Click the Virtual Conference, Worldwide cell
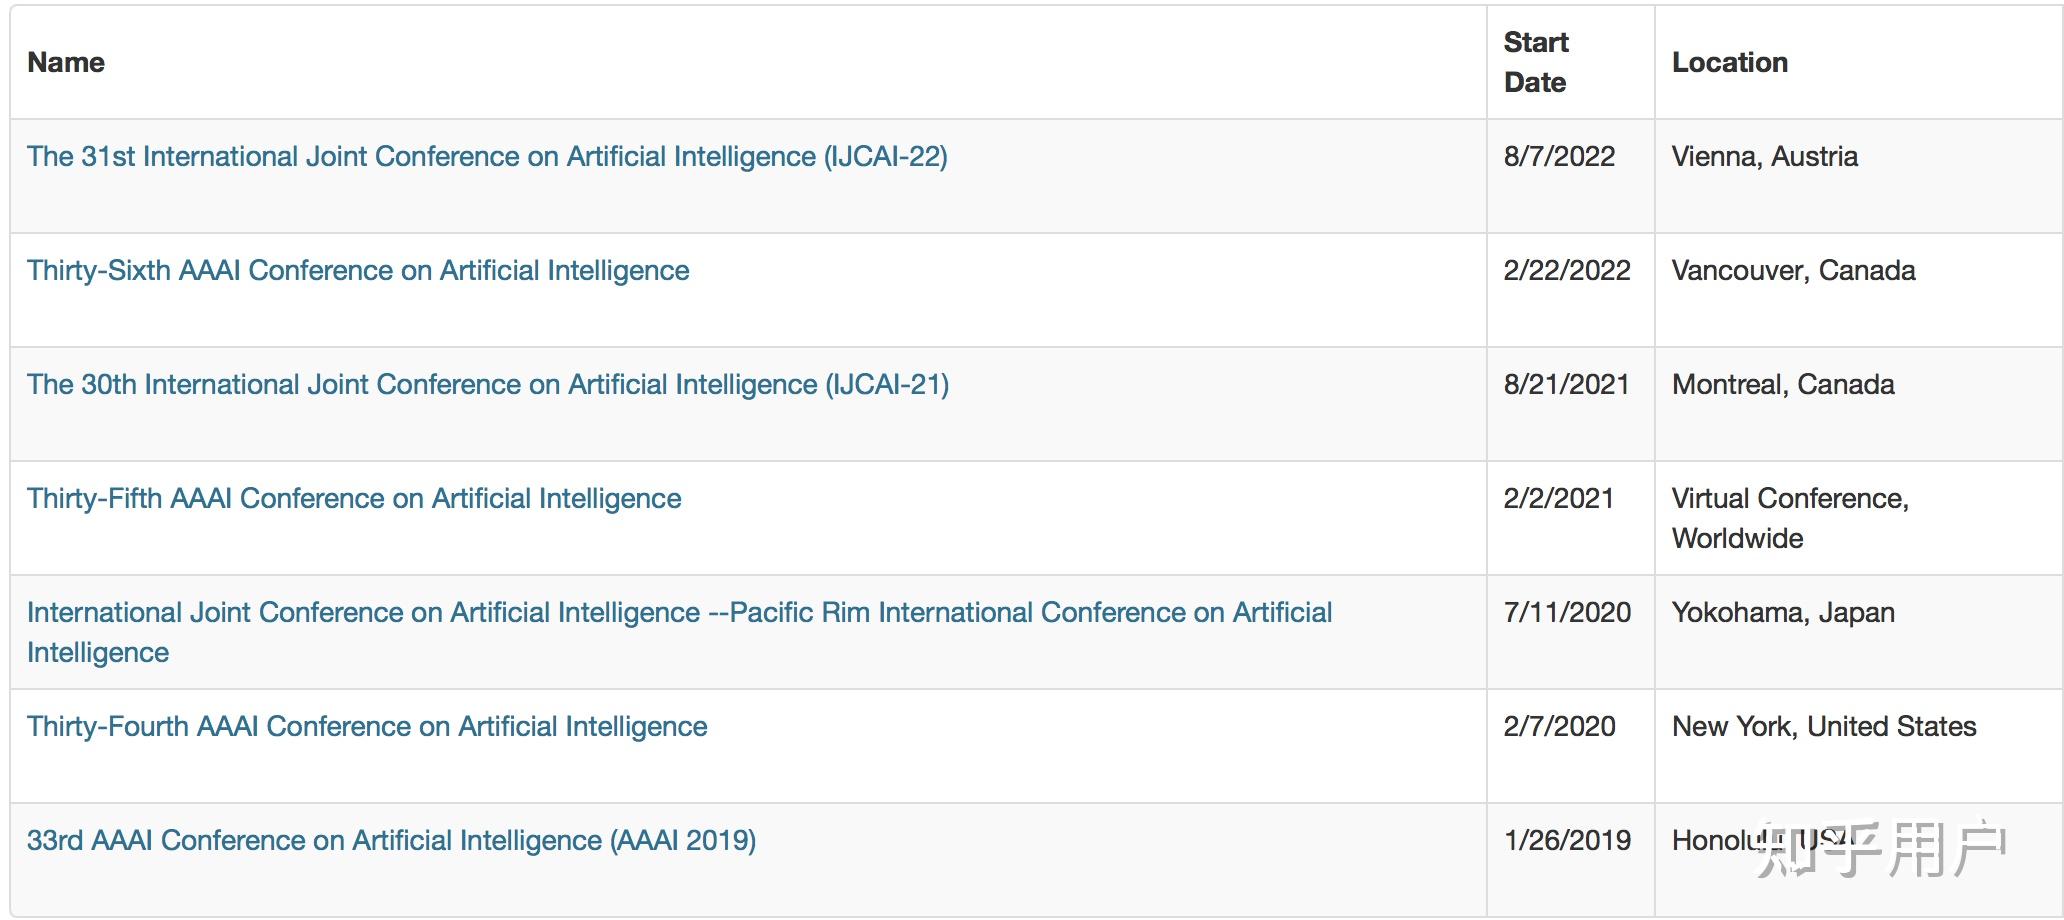 coord(1790,518)
